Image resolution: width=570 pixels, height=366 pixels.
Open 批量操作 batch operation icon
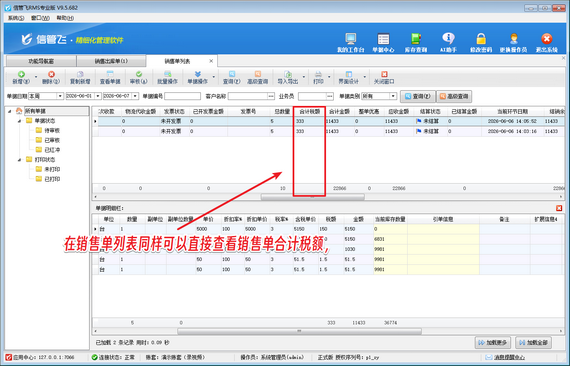(168, 75)
